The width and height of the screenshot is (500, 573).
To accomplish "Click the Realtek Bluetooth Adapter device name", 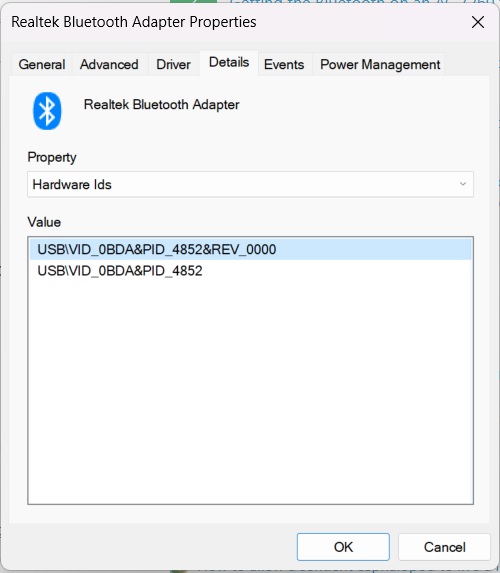I will [162, 105].
